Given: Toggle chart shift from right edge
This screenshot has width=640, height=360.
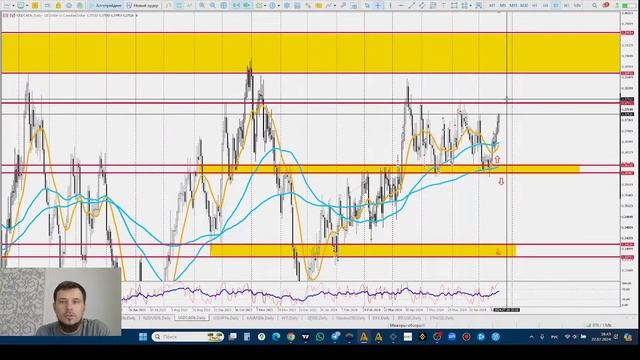Looking at the screenshot, I should click(247, 6).
